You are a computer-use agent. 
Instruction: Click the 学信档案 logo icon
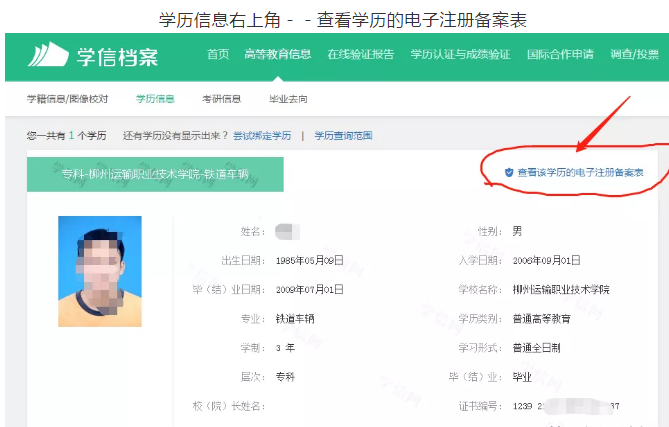click(47, 55)
